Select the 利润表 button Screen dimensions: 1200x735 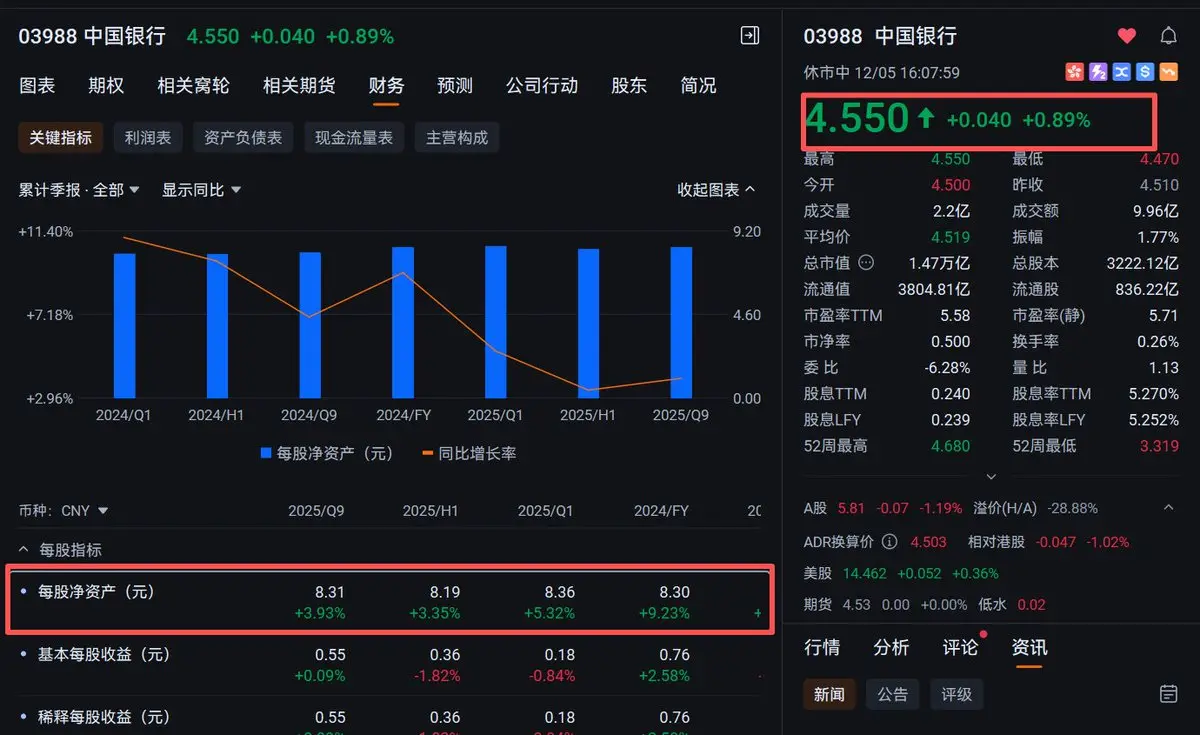point(148,138)
